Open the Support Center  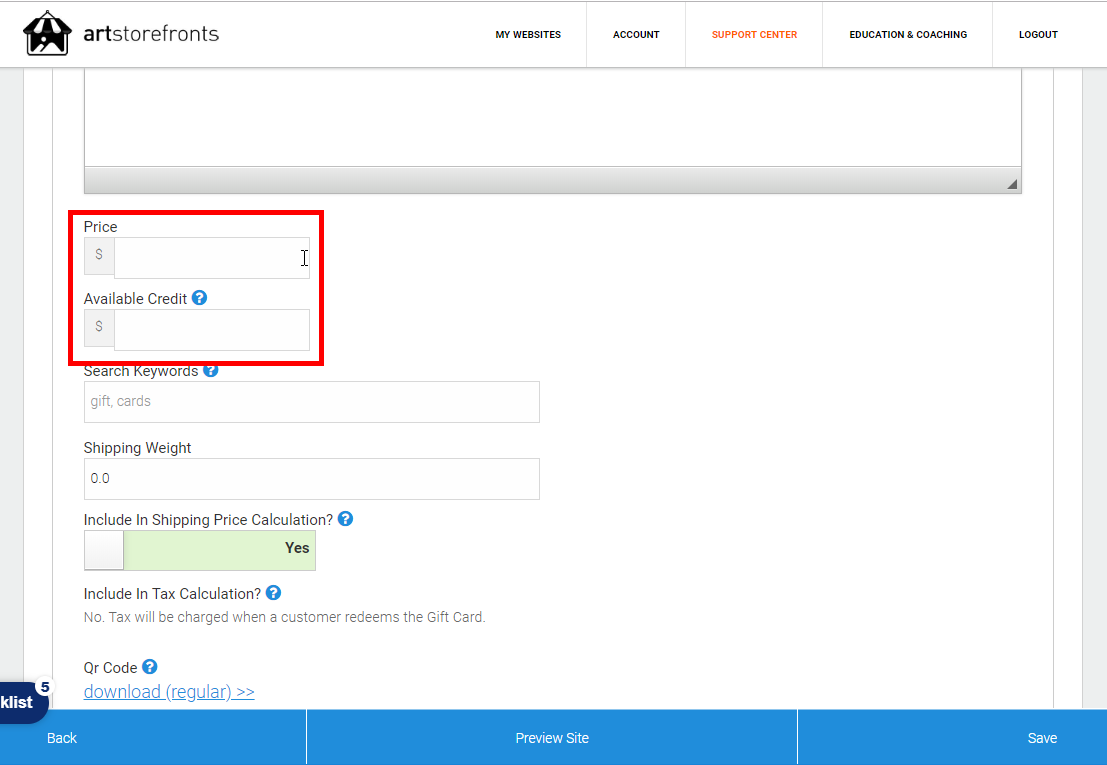[x=754, y=35]
